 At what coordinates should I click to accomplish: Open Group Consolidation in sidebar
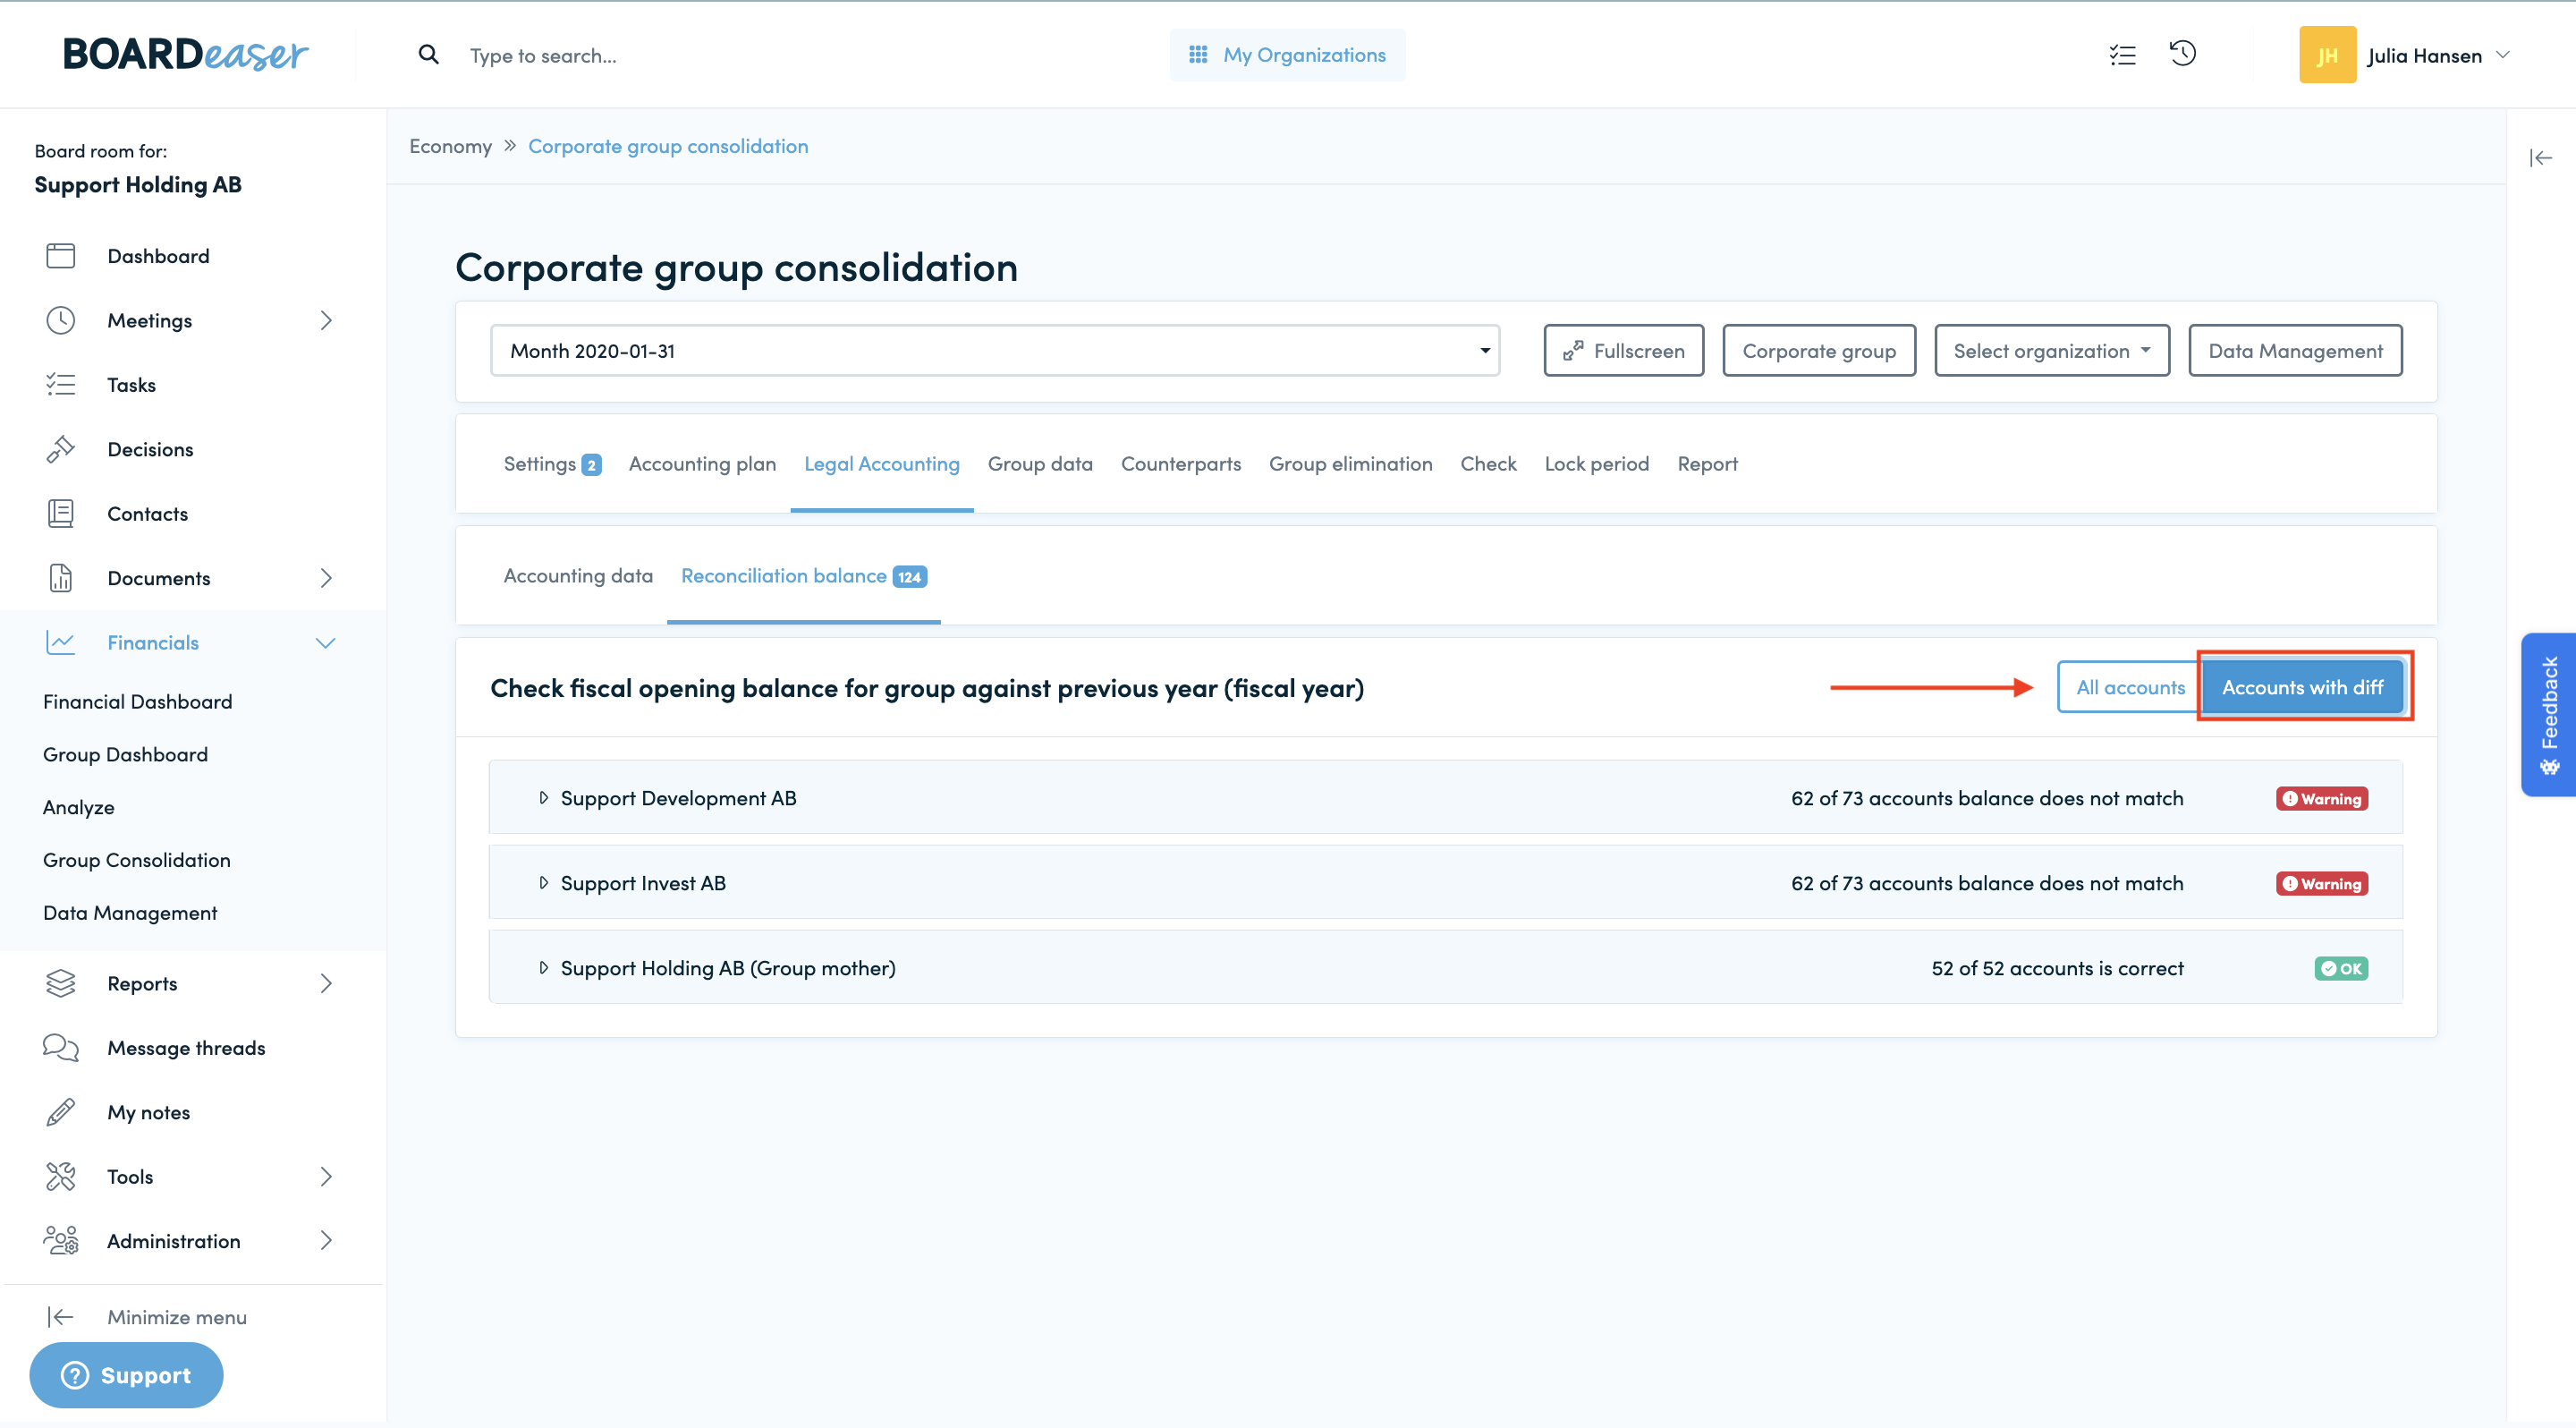136,860
